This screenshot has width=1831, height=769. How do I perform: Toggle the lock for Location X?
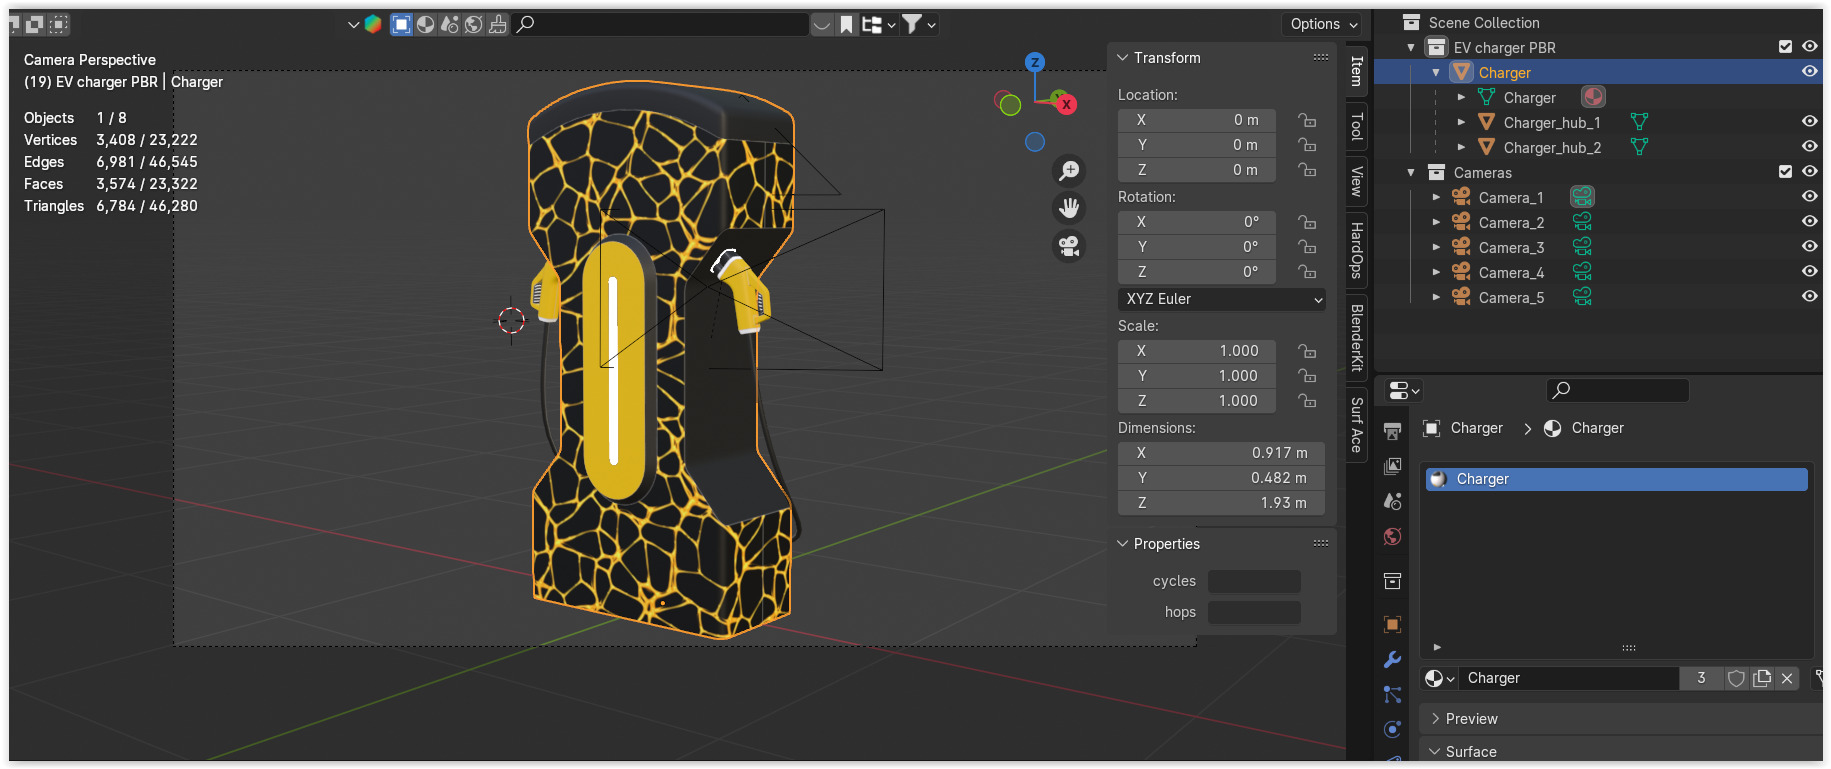pos(1306,120)
